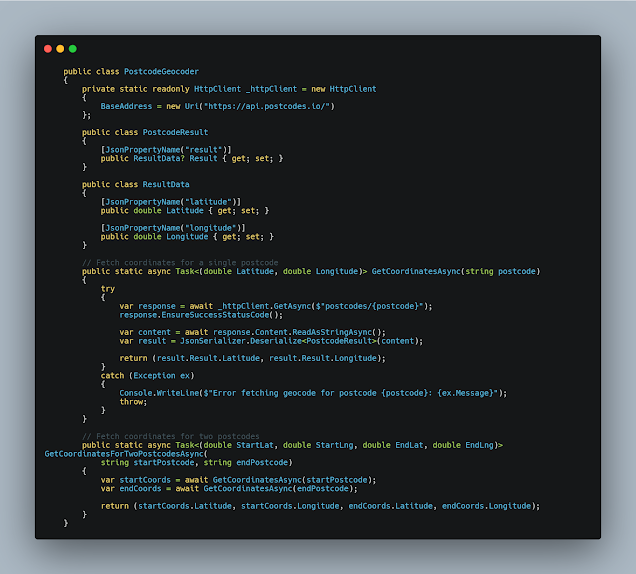636x574 pixels.
Task: Click the JsonSerializer.Deserialize line
Action: [271, 341]
